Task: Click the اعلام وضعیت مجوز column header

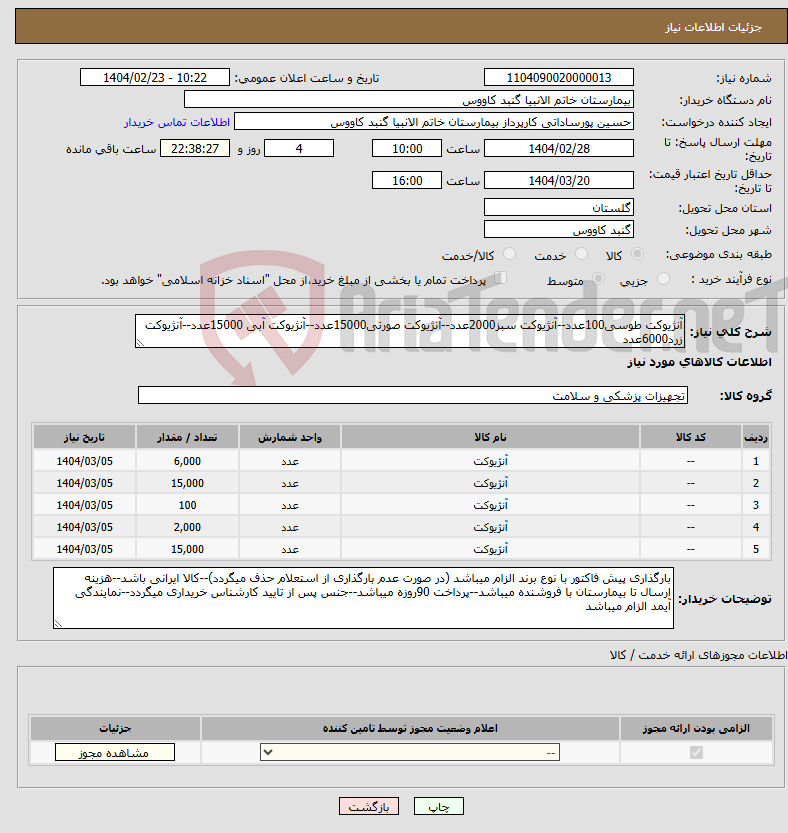Action: coord(410,728)
